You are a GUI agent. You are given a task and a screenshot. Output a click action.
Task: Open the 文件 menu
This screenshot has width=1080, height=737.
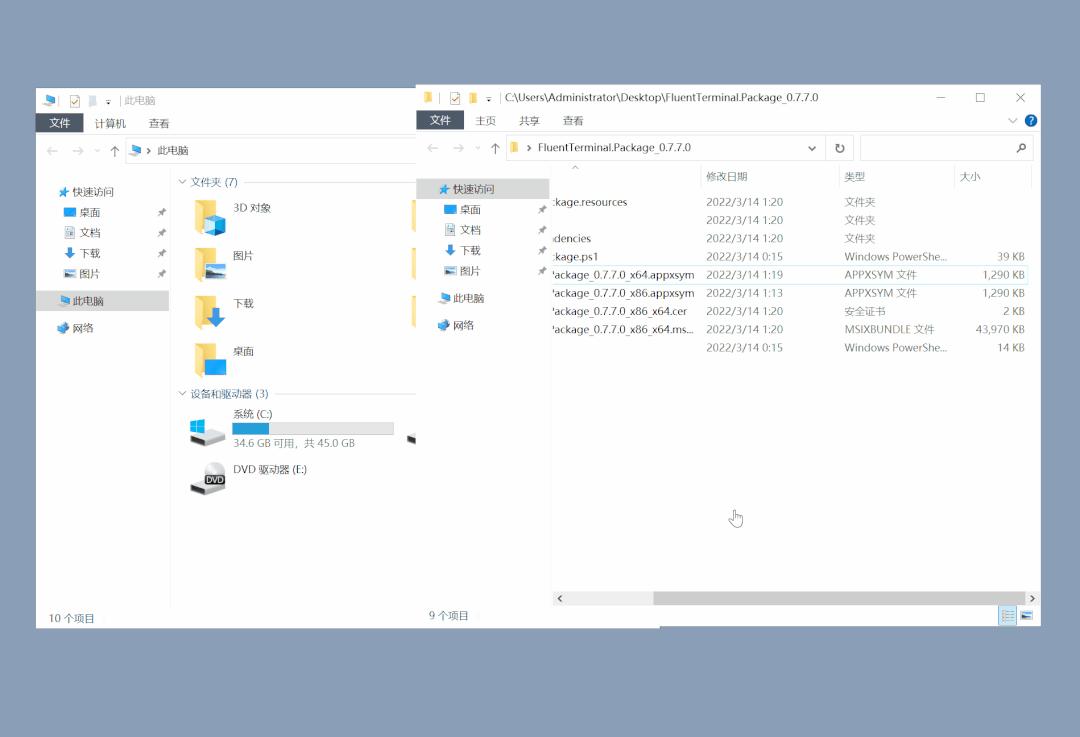pyautogui.click(x=441, y=120)
